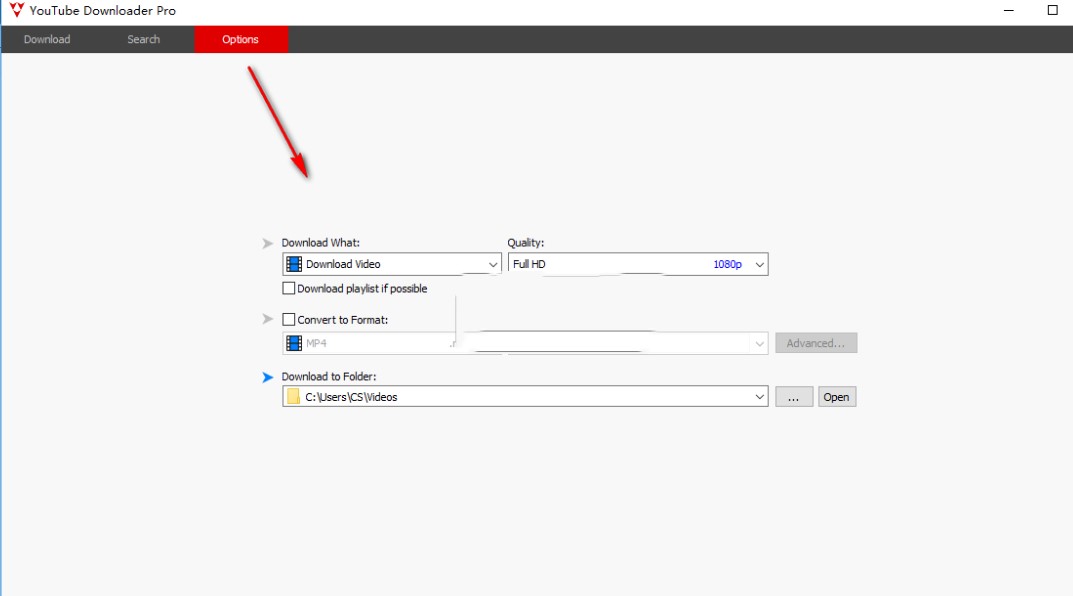Click the gray arrow beside Convert to Format

click(267, 319)
